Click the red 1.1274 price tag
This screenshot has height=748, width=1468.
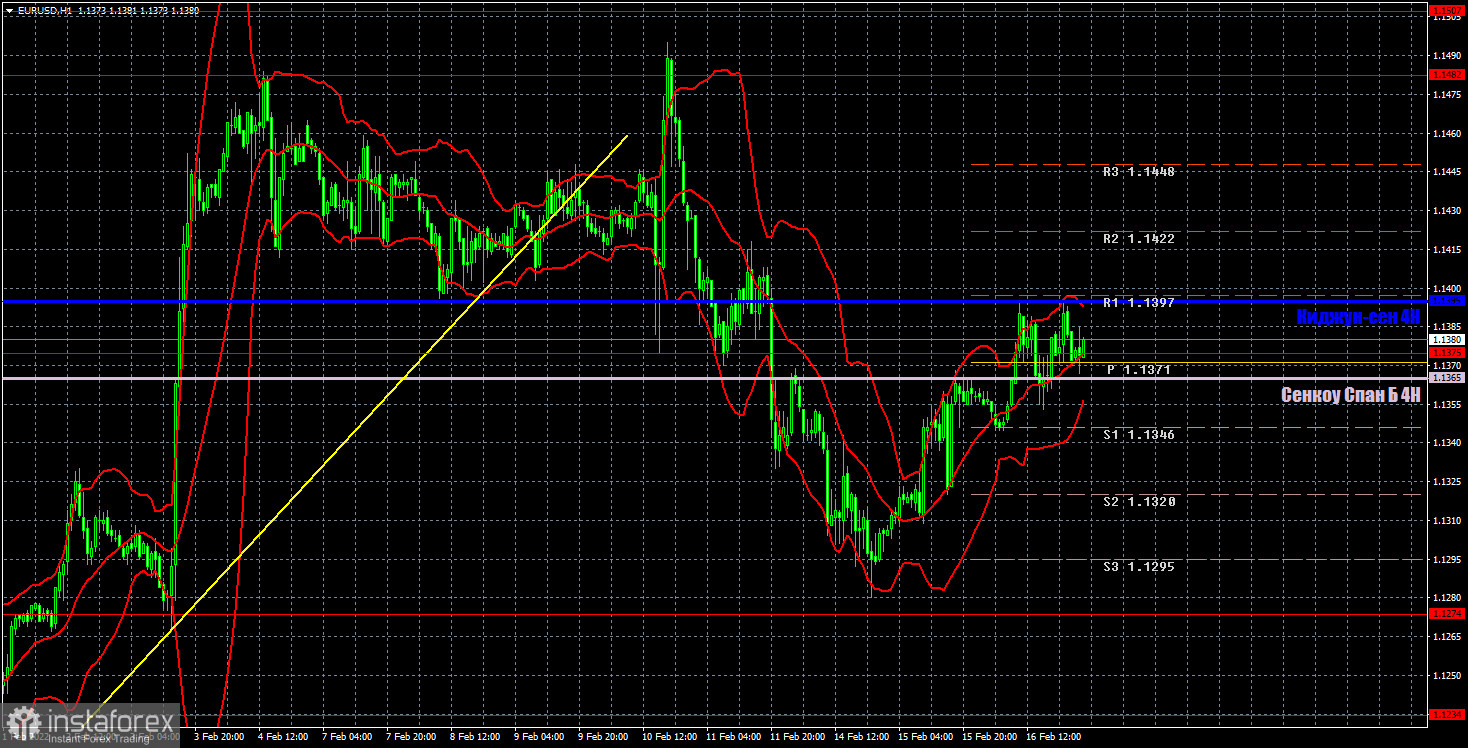tap(1447, 614)
